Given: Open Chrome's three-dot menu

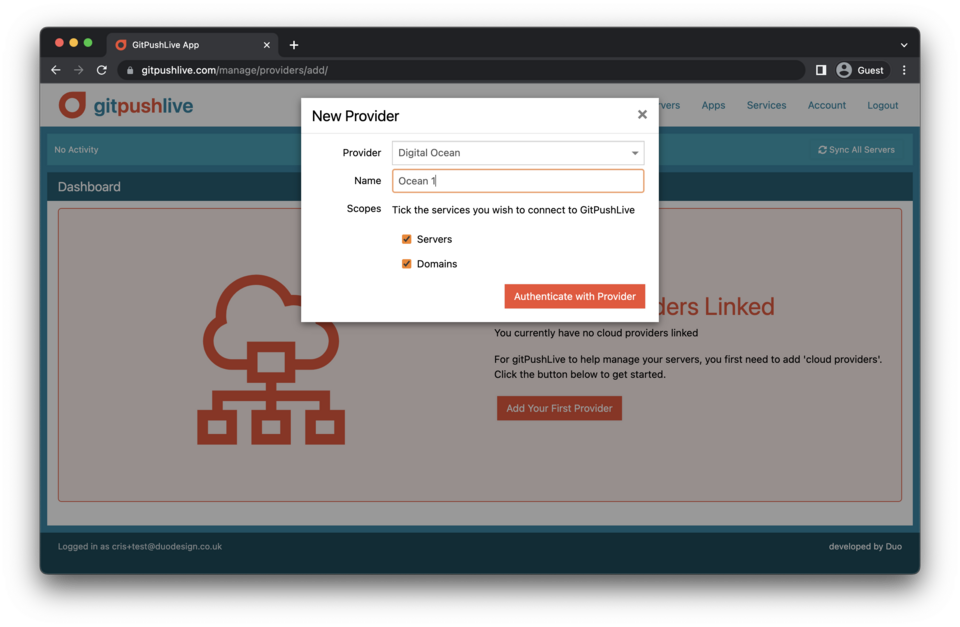Looking at the screenshot, I should 904,70.
